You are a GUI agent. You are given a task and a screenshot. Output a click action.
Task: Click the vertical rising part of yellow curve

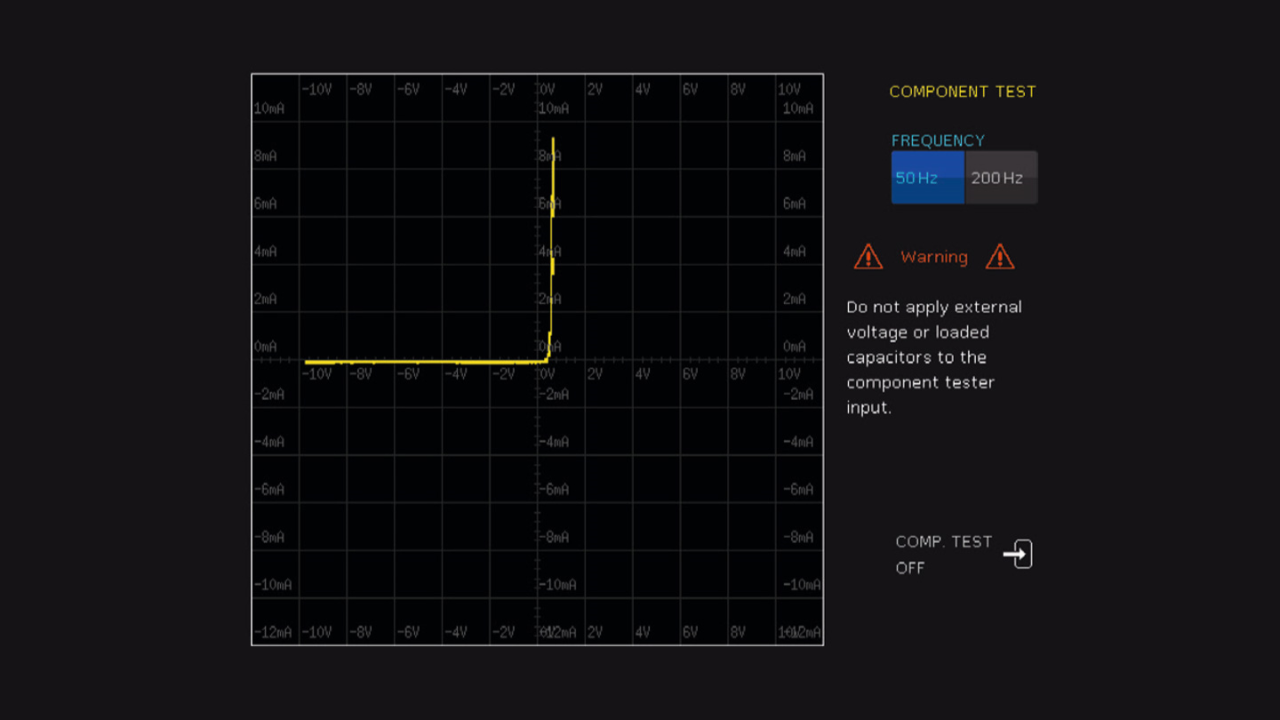tap(551, 250)
